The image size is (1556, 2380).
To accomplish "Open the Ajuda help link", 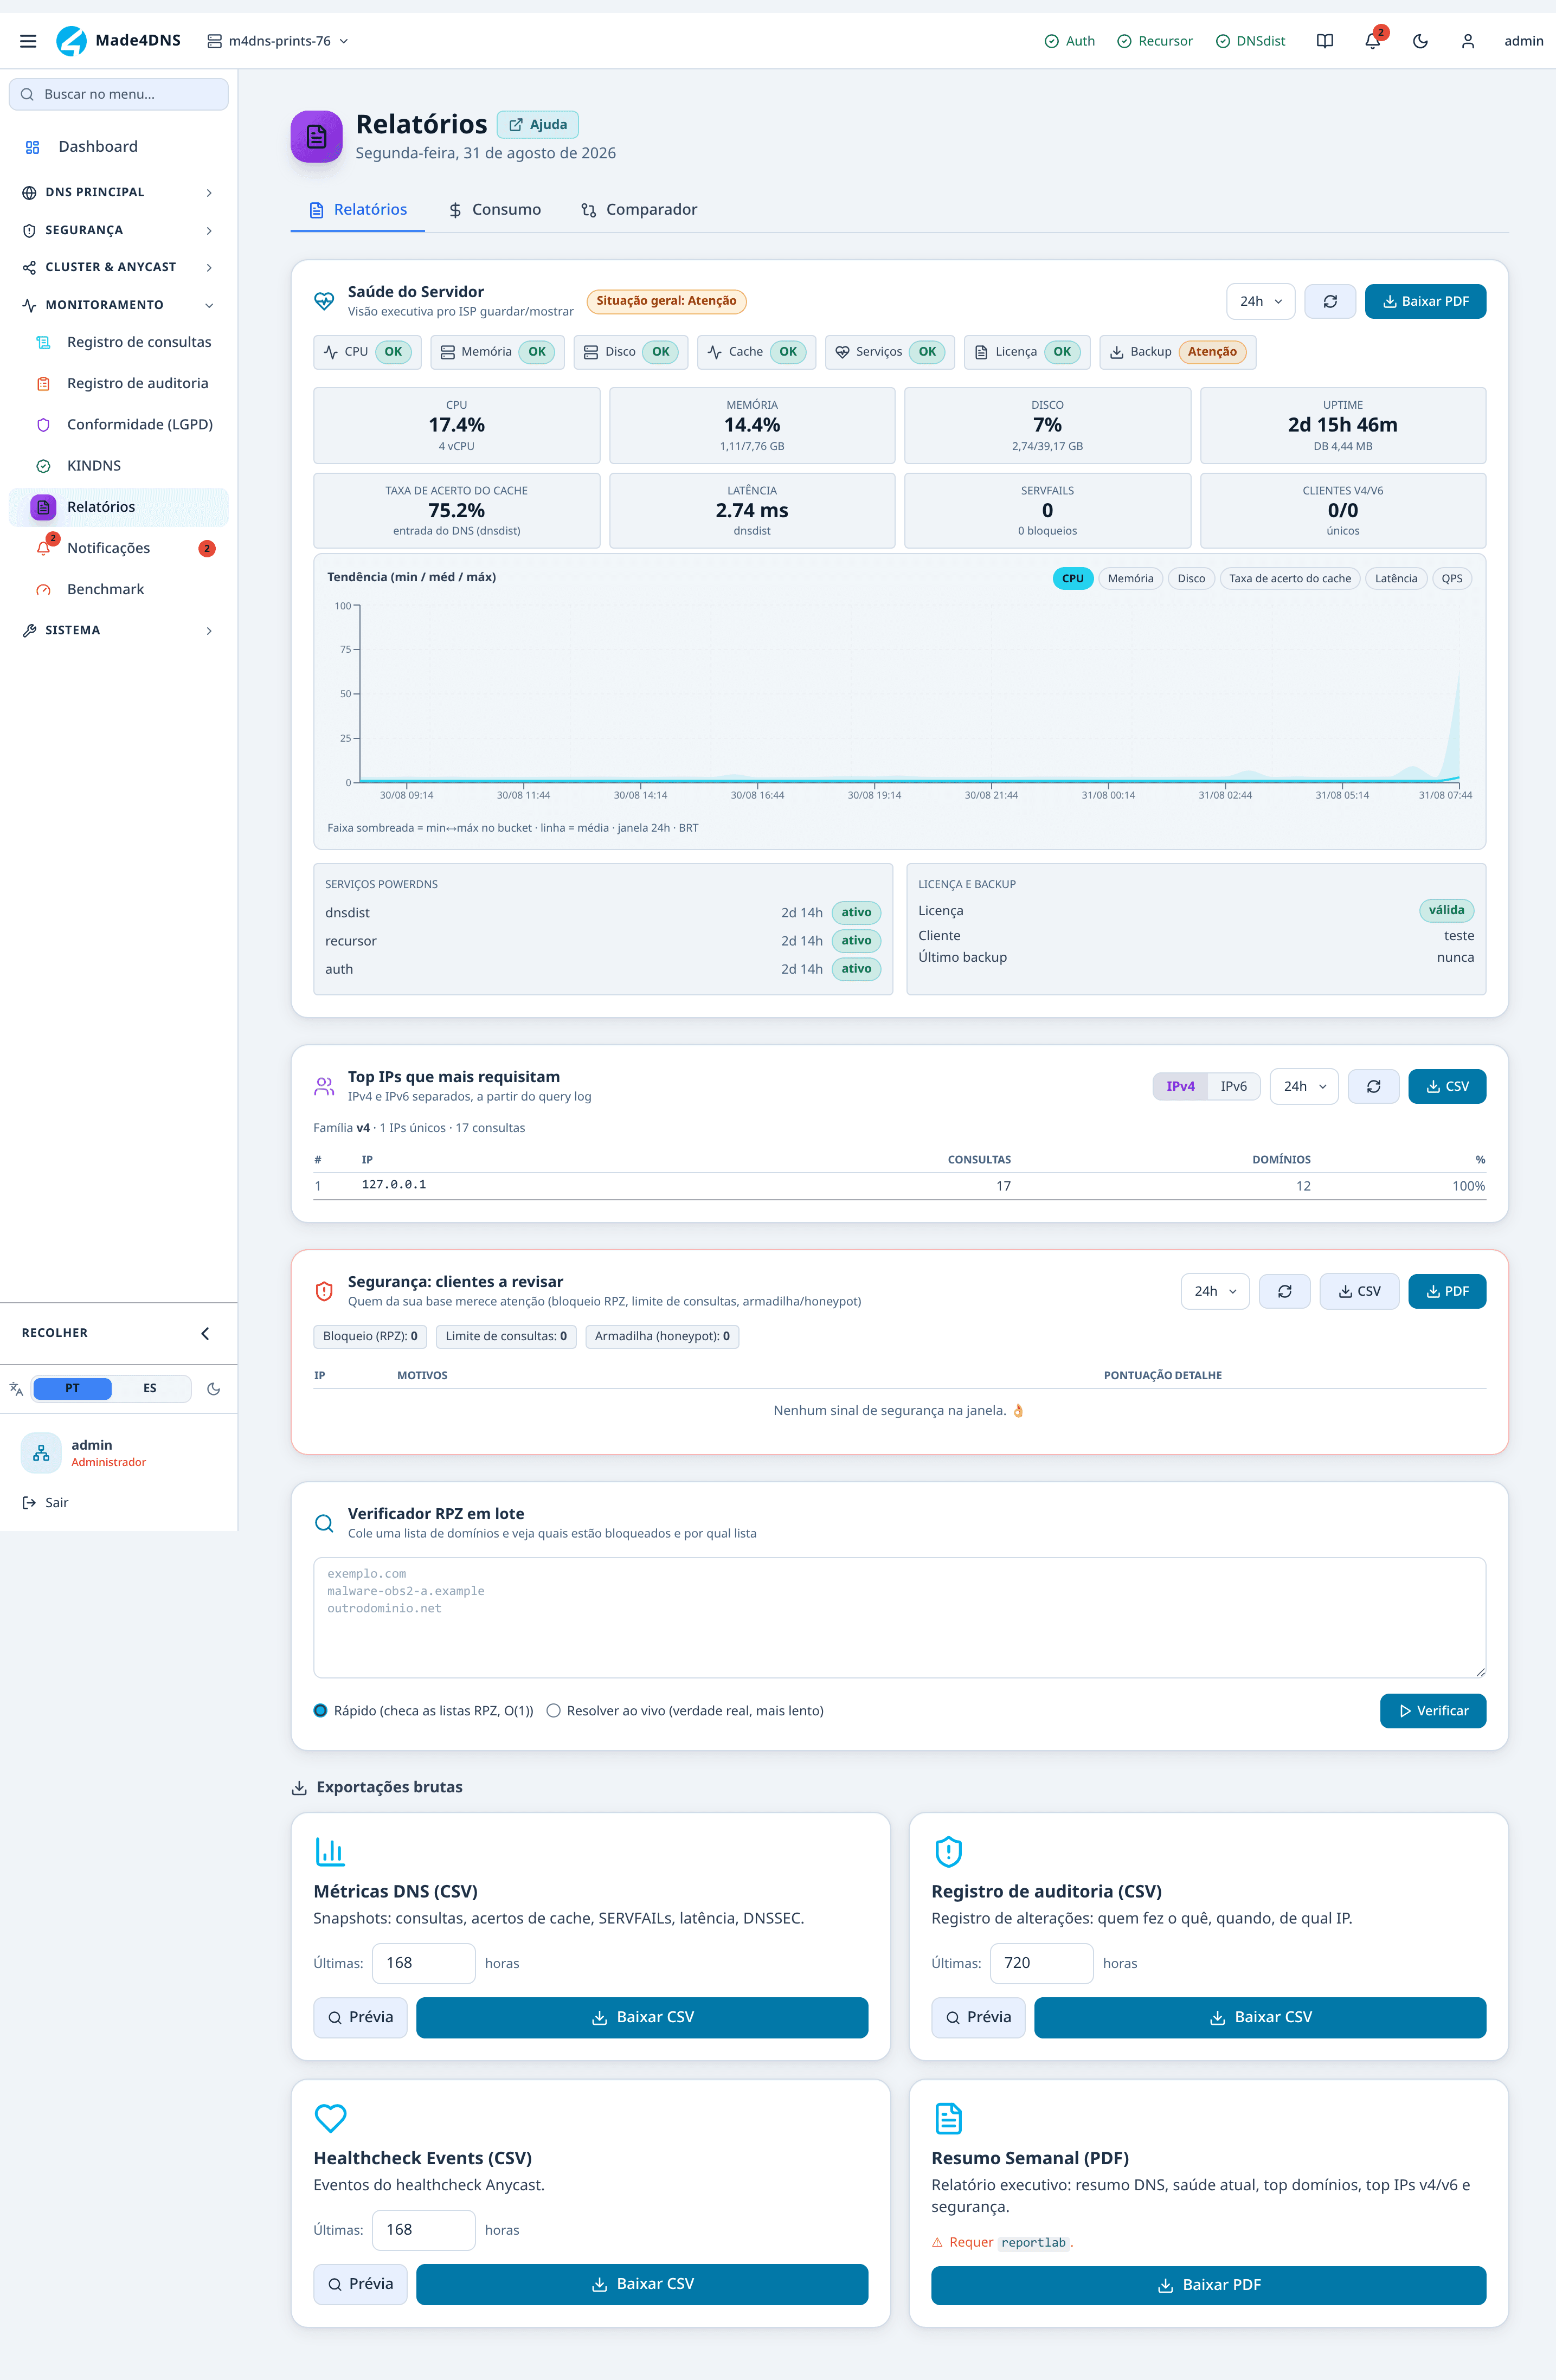I will coord(538,125).
